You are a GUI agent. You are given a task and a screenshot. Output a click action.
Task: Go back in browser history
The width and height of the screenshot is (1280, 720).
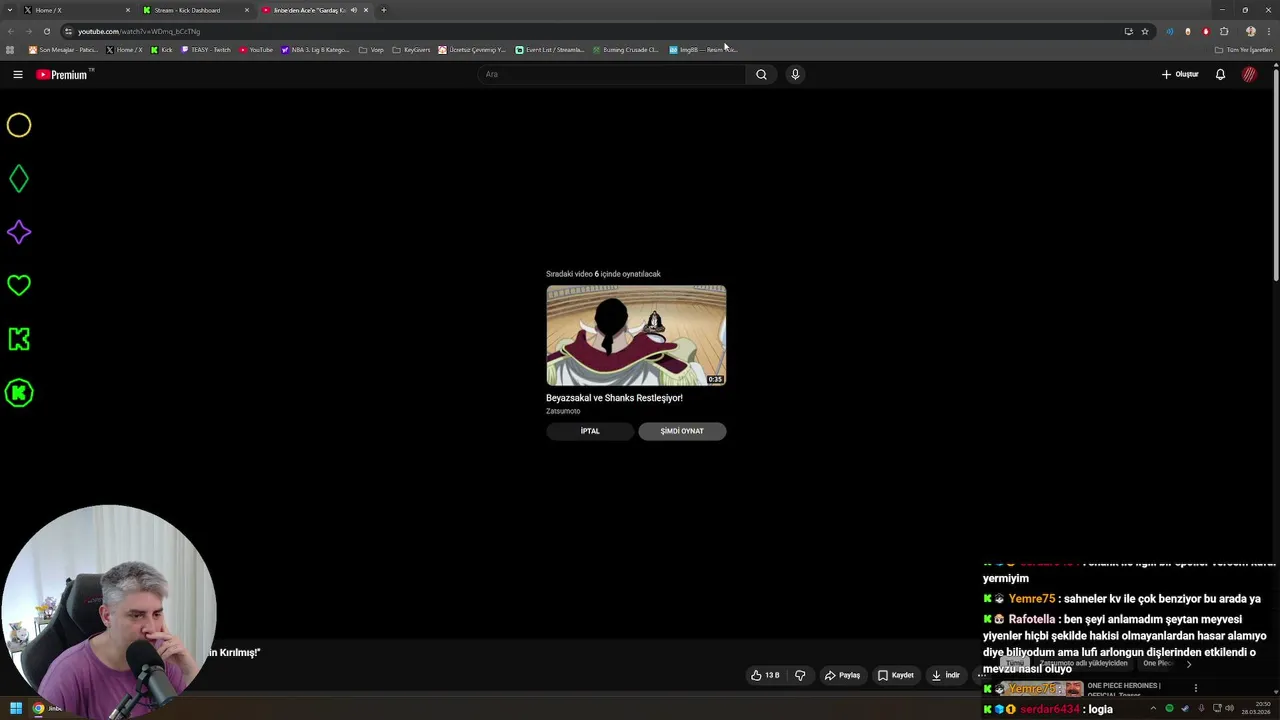click(11, 31)
